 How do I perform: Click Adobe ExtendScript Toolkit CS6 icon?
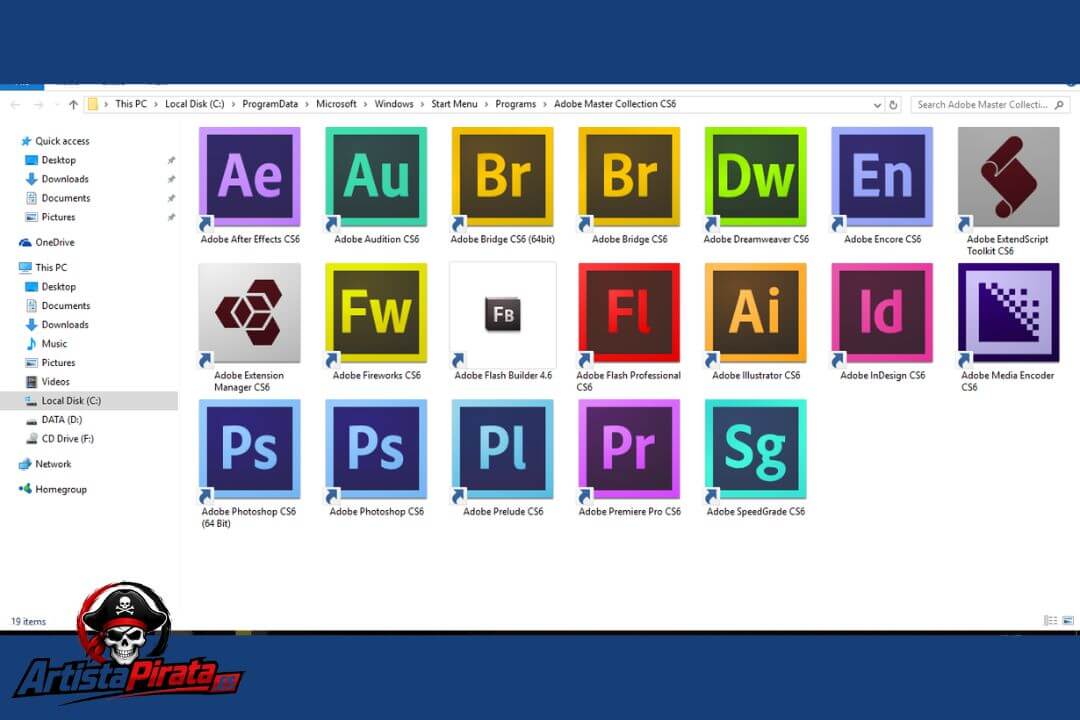[x=1009, y=177]
